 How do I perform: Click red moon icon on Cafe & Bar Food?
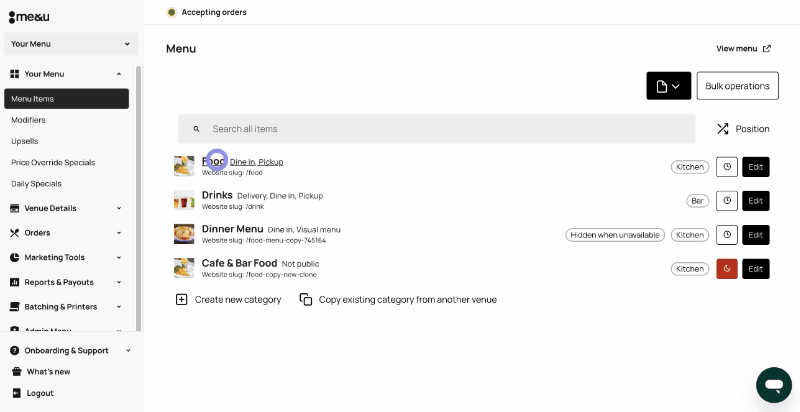point(727,269)
